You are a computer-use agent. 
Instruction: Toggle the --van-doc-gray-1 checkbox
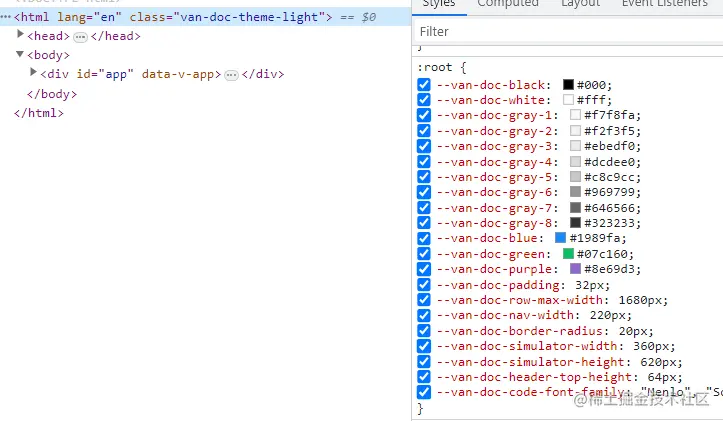[424, 115]
